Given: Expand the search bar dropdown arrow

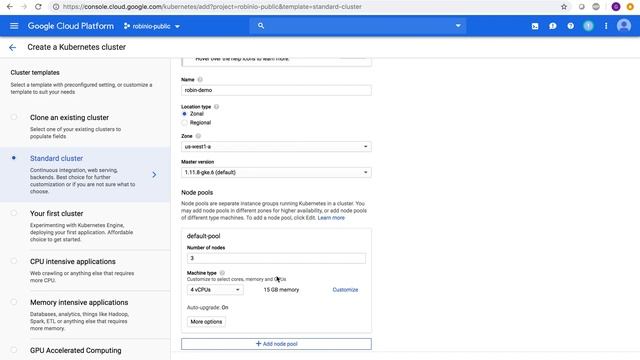Looking at the screenshot, I should pyautogui.click(x=458, y=26).
